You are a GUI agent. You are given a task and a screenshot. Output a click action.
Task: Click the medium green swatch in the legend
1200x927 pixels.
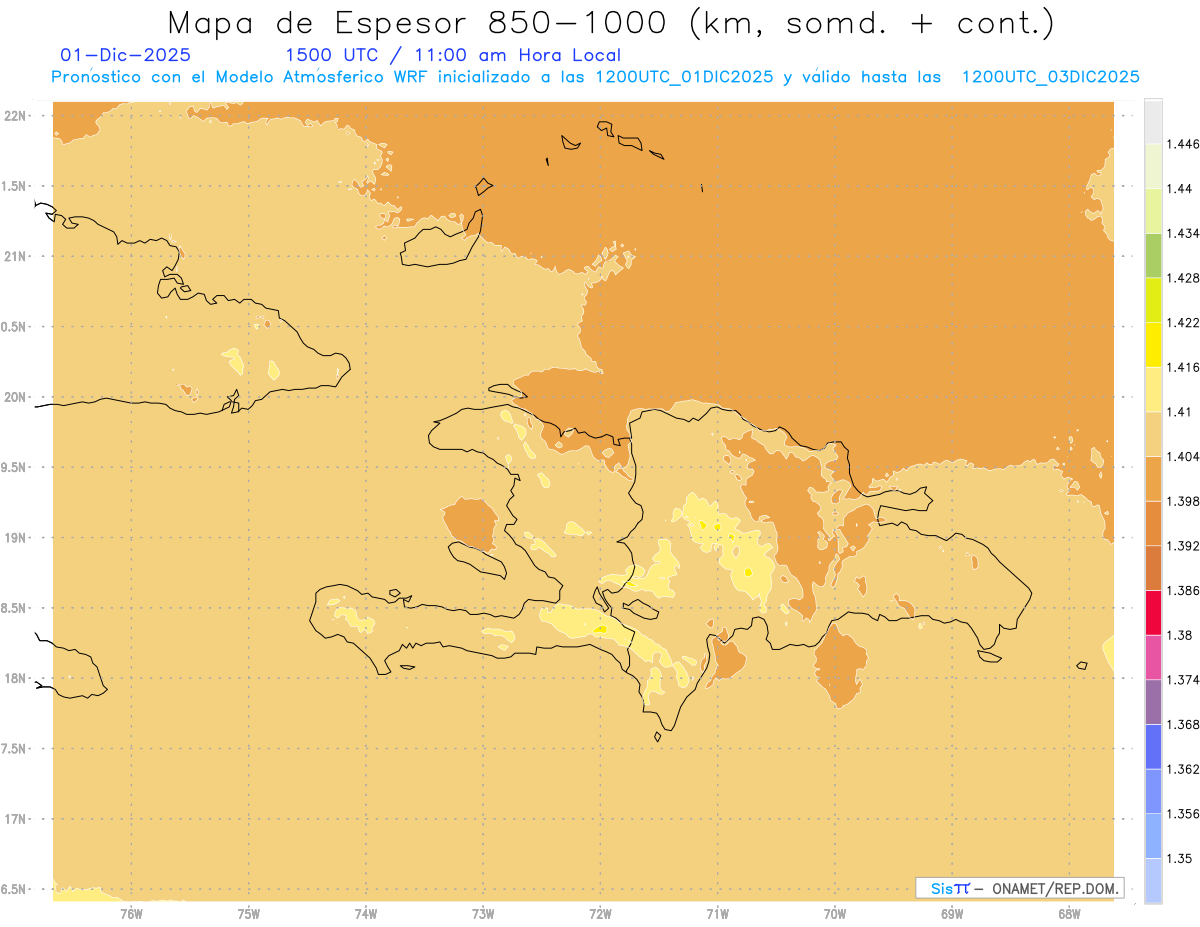1153,255
